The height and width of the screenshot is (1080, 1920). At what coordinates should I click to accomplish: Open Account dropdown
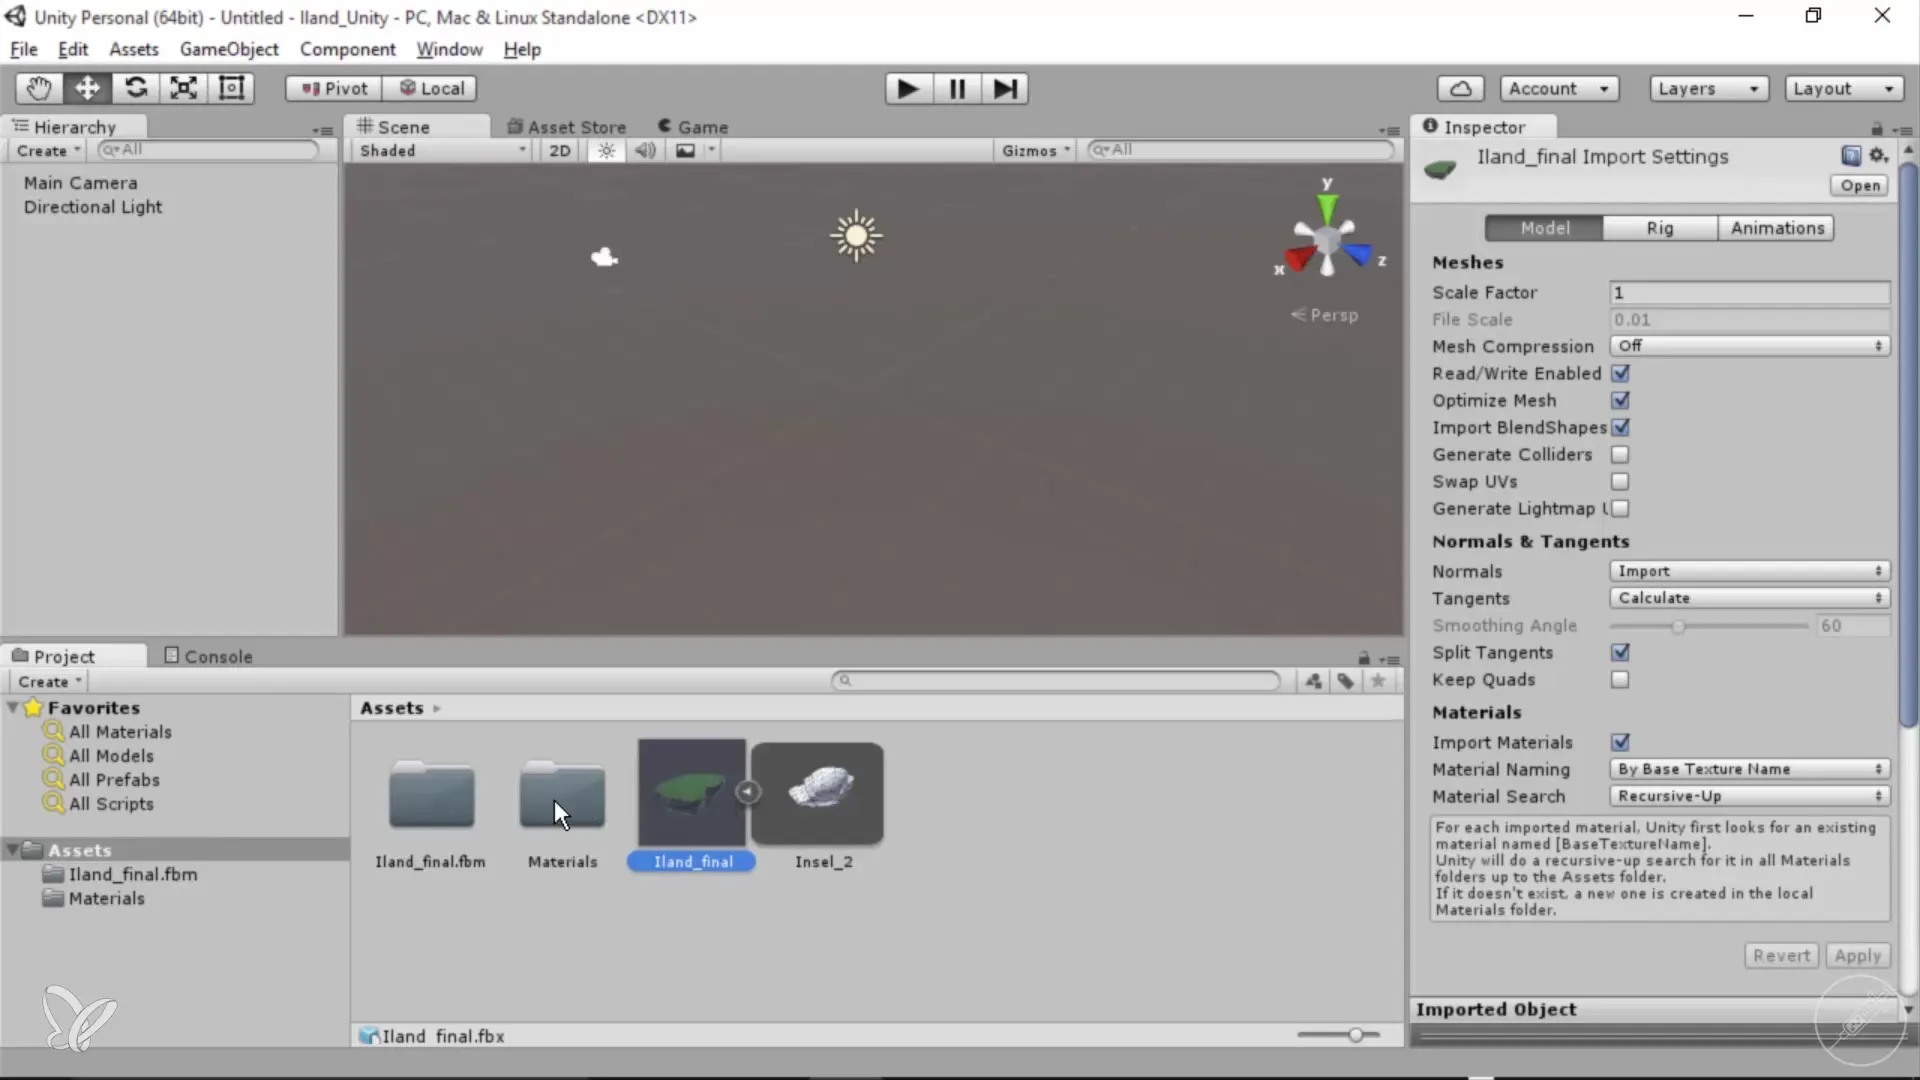[1559, 88]
